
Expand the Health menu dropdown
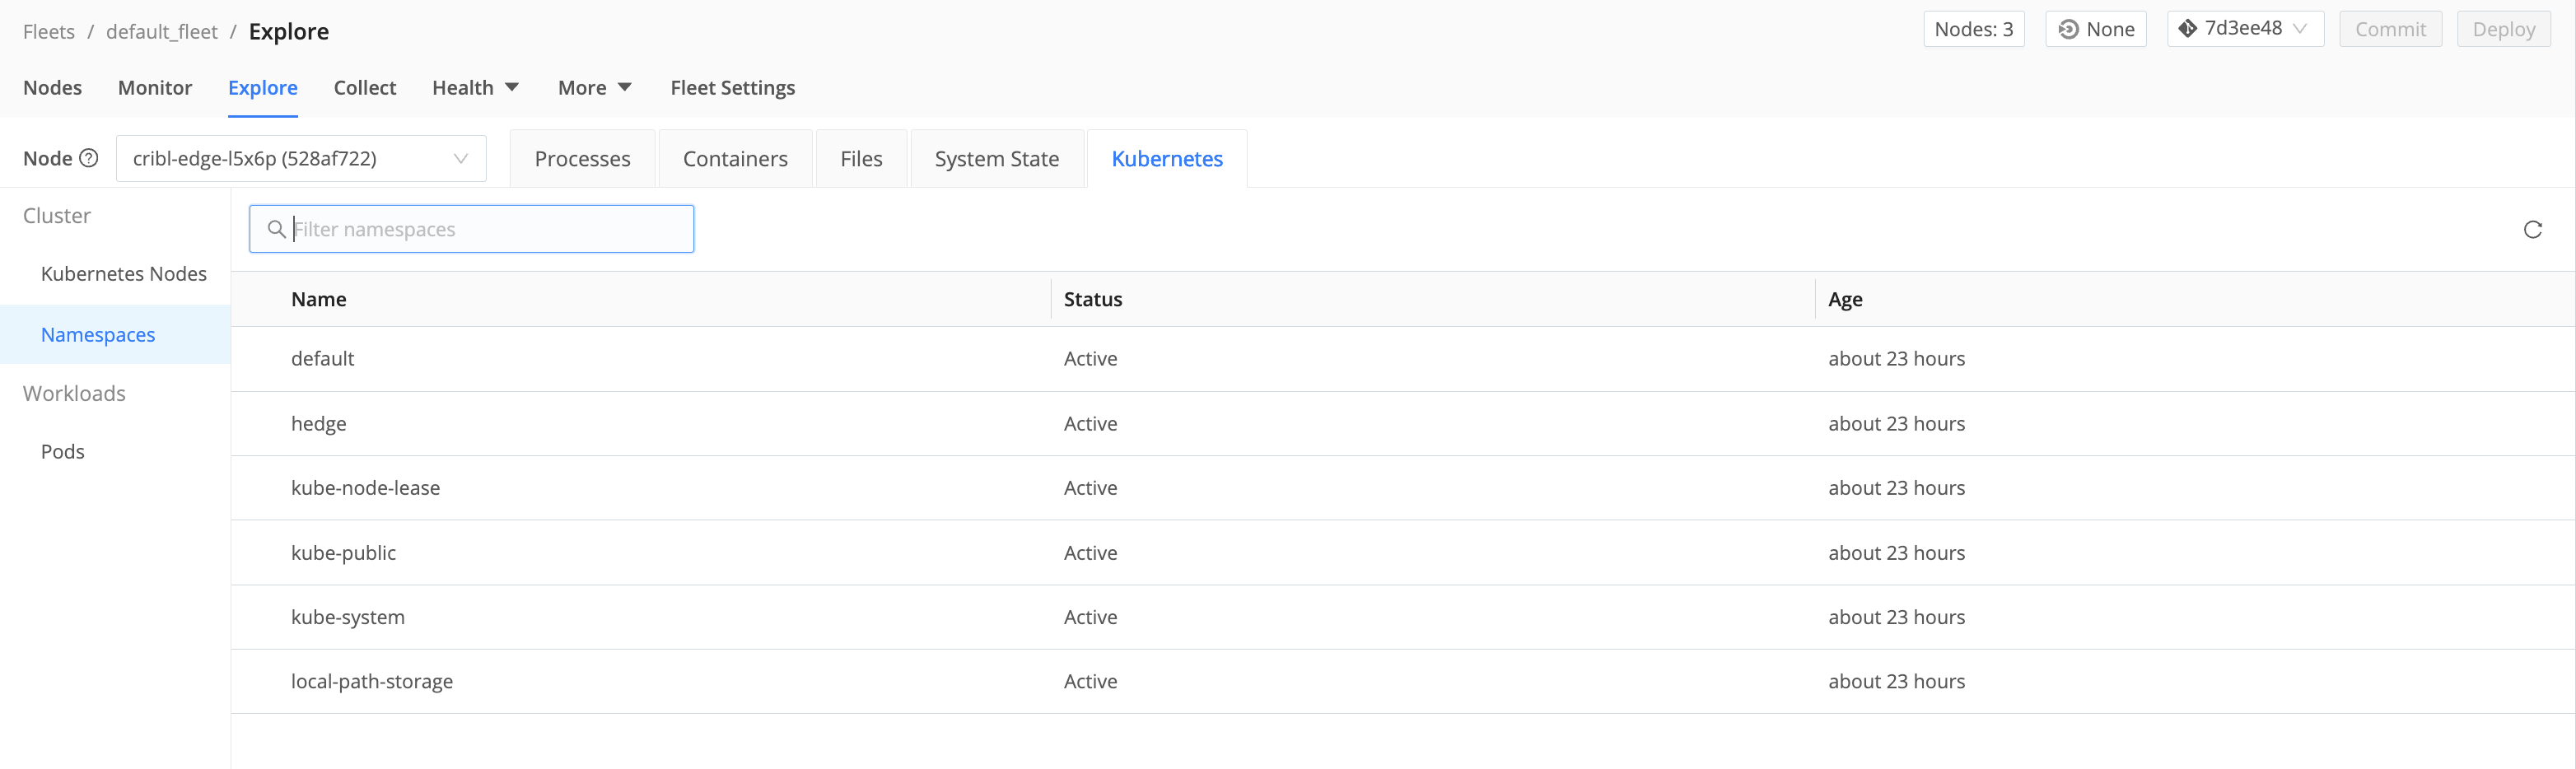[475, 87]
